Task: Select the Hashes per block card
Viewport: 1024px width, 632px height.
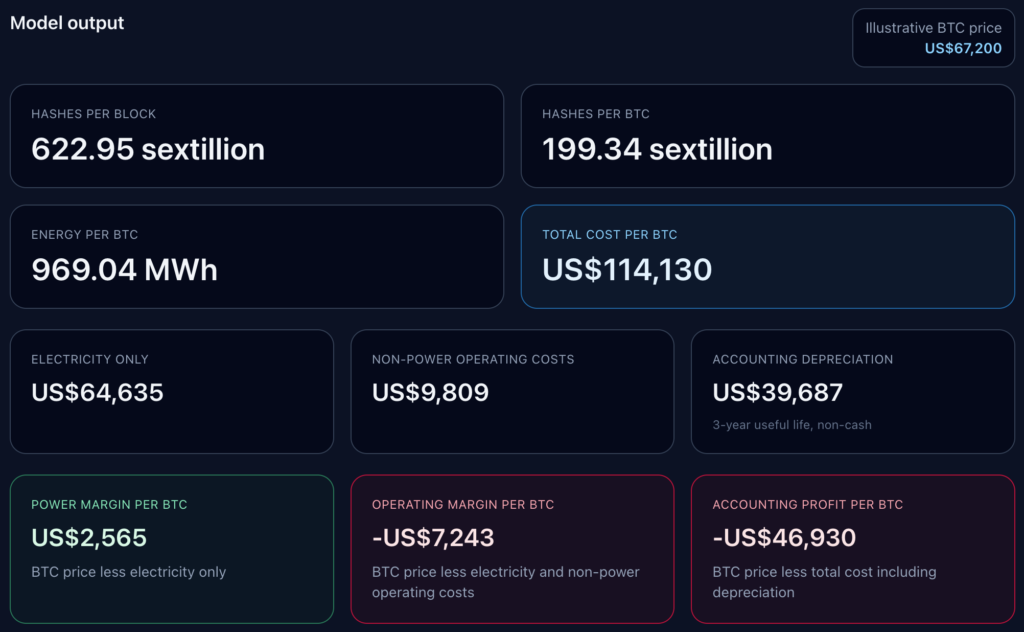Action: point(256,136)
